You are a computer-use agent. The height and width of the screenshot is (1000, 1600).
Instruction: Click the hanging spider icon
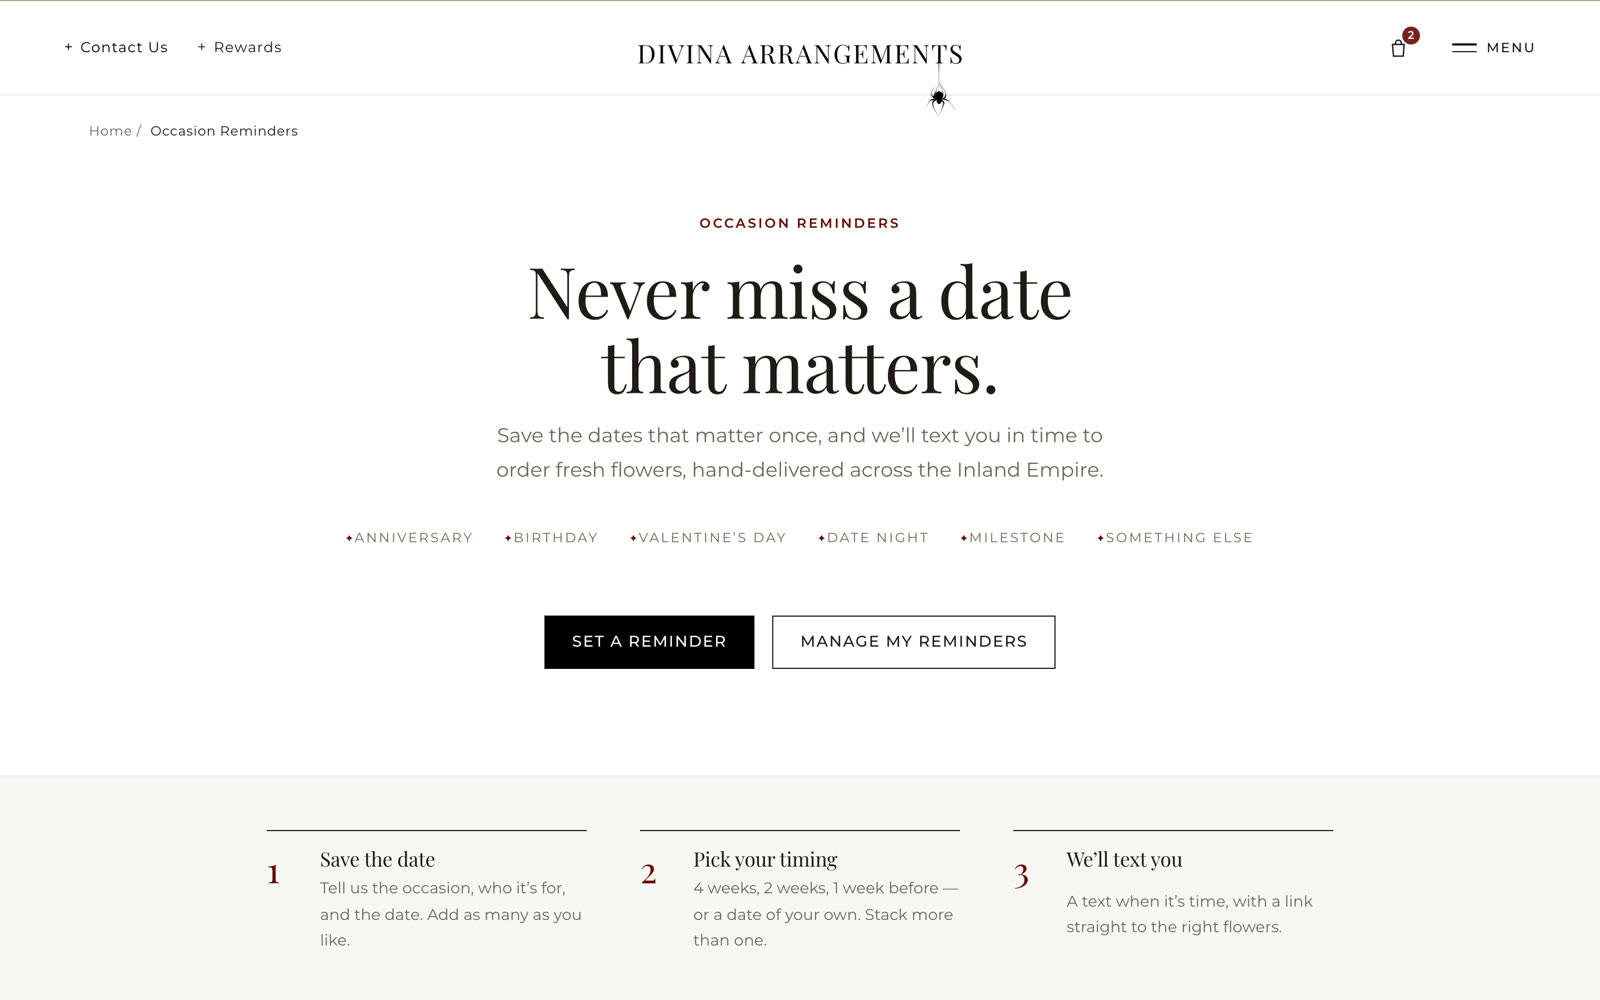(938, 99)
